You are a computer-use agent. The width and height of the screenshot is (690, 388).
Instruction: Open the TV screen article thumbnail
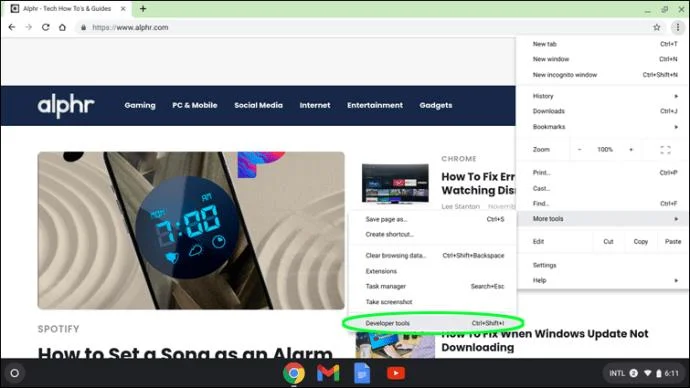pyautogui.click(x=395, y=183)
